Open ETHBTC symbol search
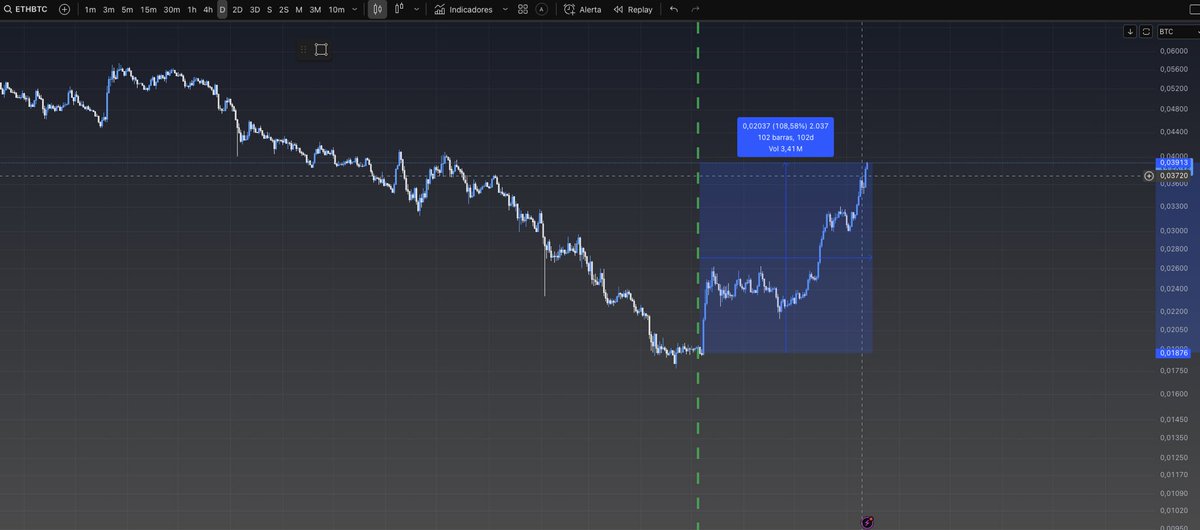Image resolution: width=1200 pixels, height=530 pixels. coord(26,9)
